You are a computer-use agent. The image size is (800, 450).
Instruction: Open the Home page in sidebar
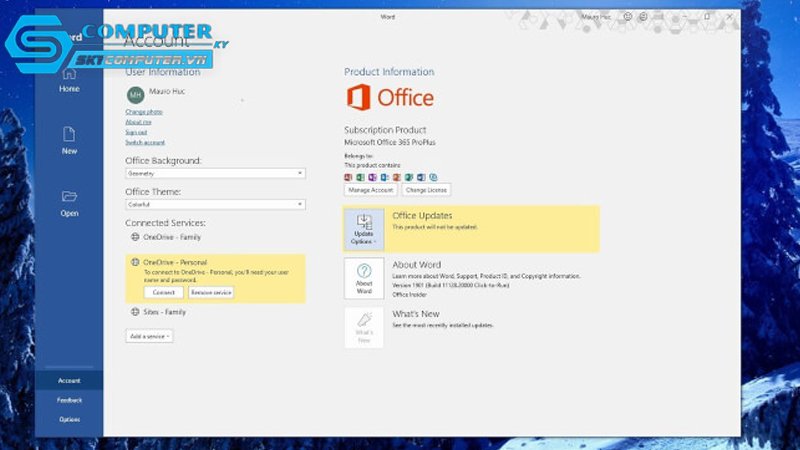(69, 81)
